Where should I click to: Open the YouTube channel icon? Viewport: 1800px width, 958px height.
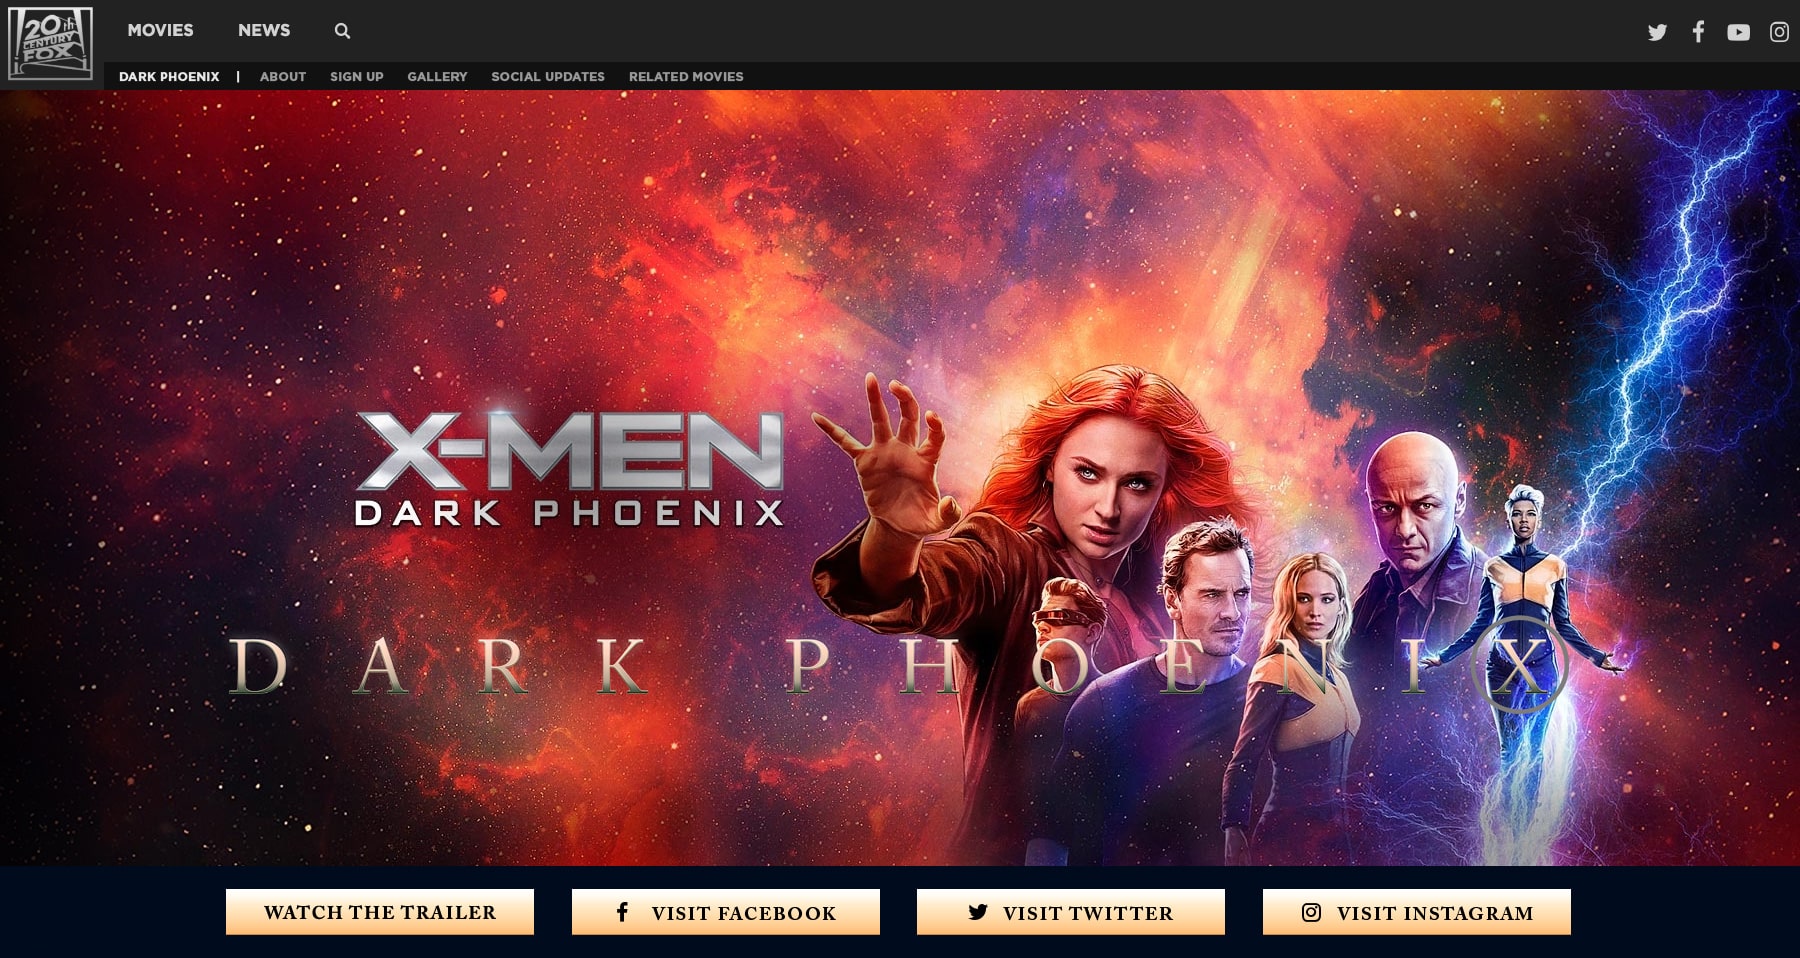1738,31
